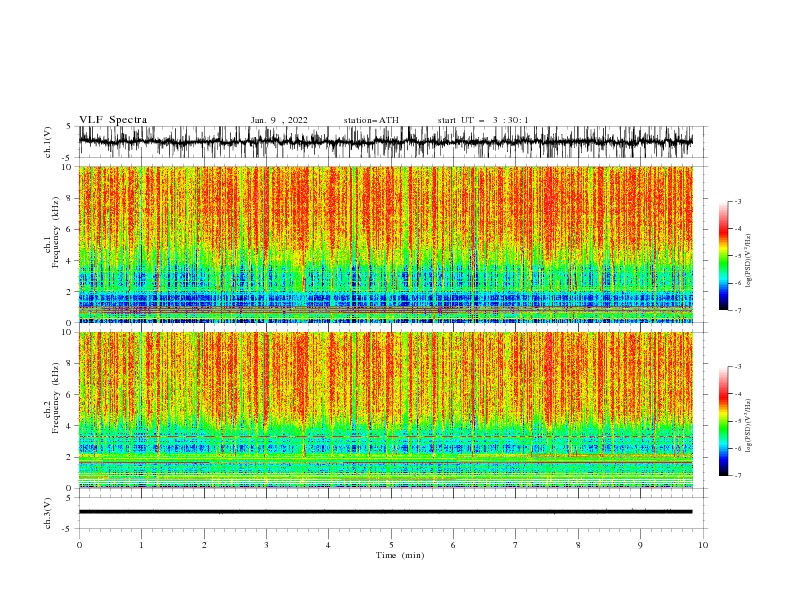Click the ch.1 'Frequency (kHz)' axis label

tap(56, 233)
